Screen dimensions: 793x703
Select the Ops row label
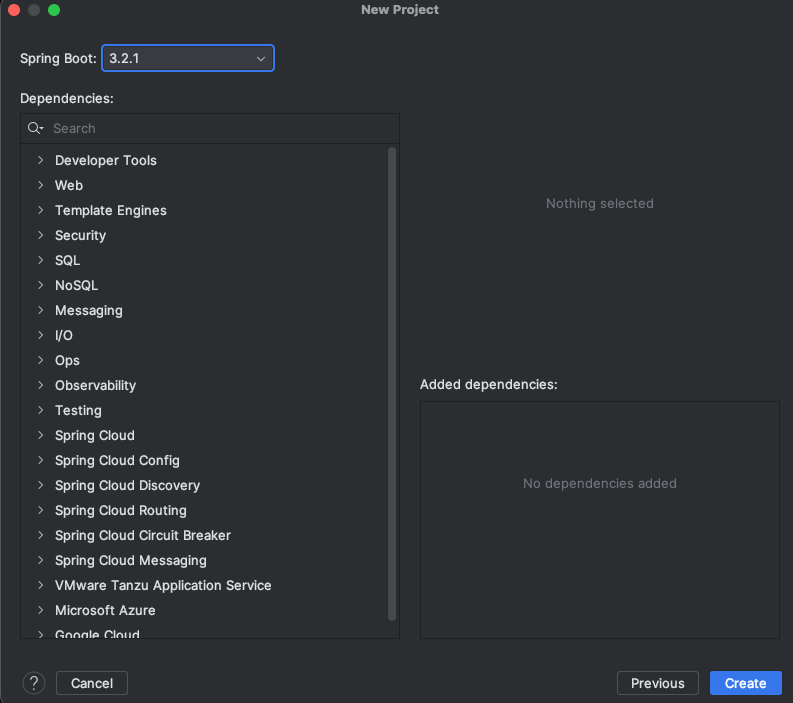click(x=67, y=361)
